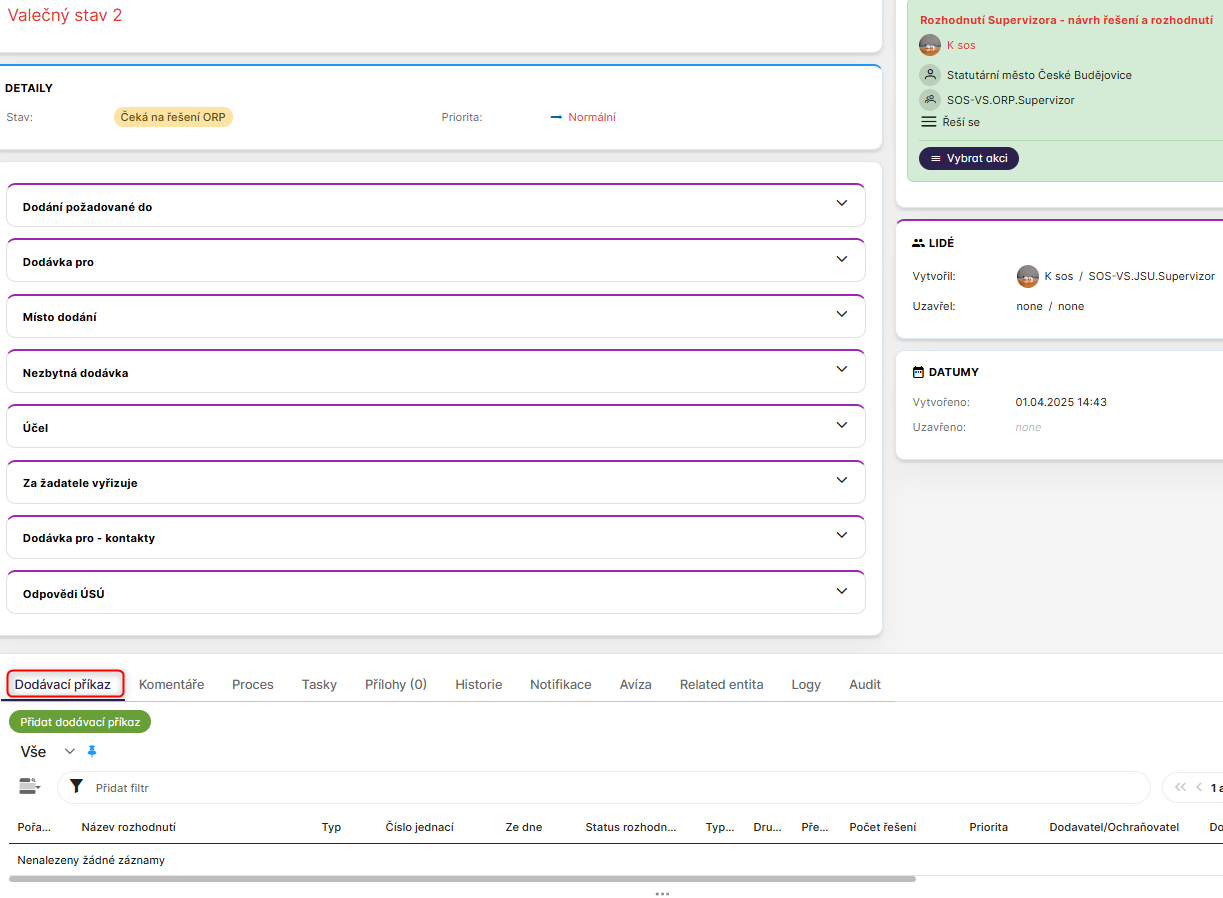Click the funnel filter icon
Viewport: 1223px width, 898px height.
click(76, 787)
